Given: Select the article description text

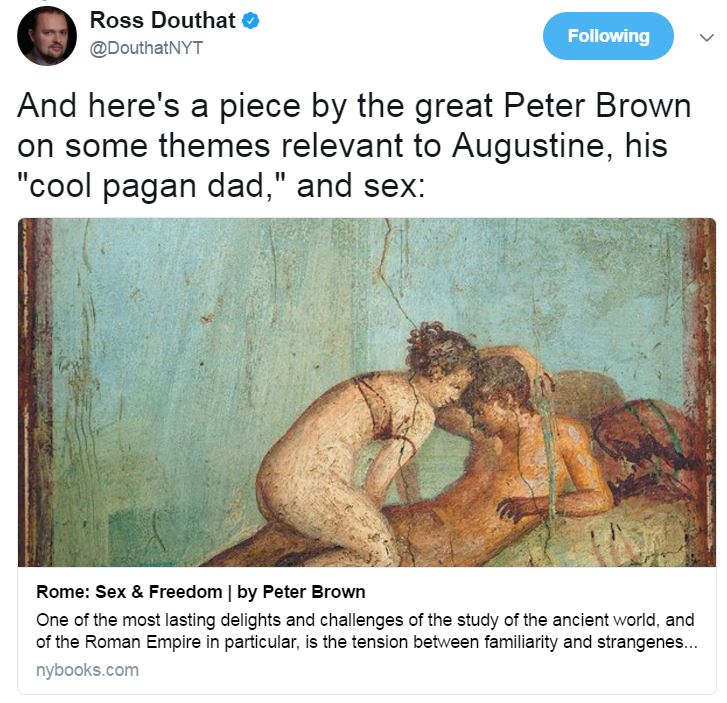Looking at the screenshot, I should 367,631.
